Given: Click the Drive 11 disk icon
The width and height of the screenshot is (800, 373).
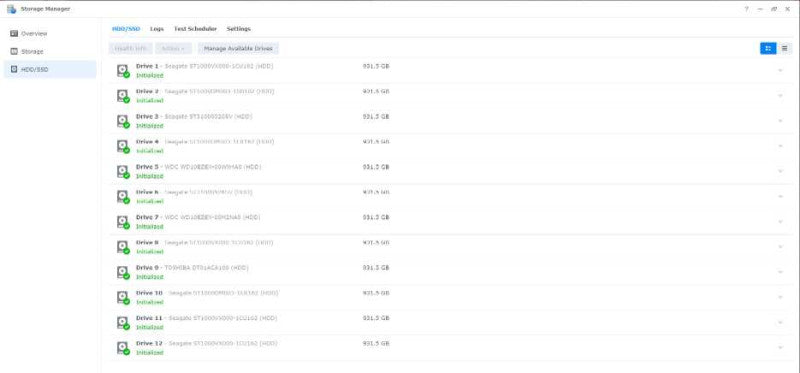Looking at the screenshot, I should [x=122, y=322].
